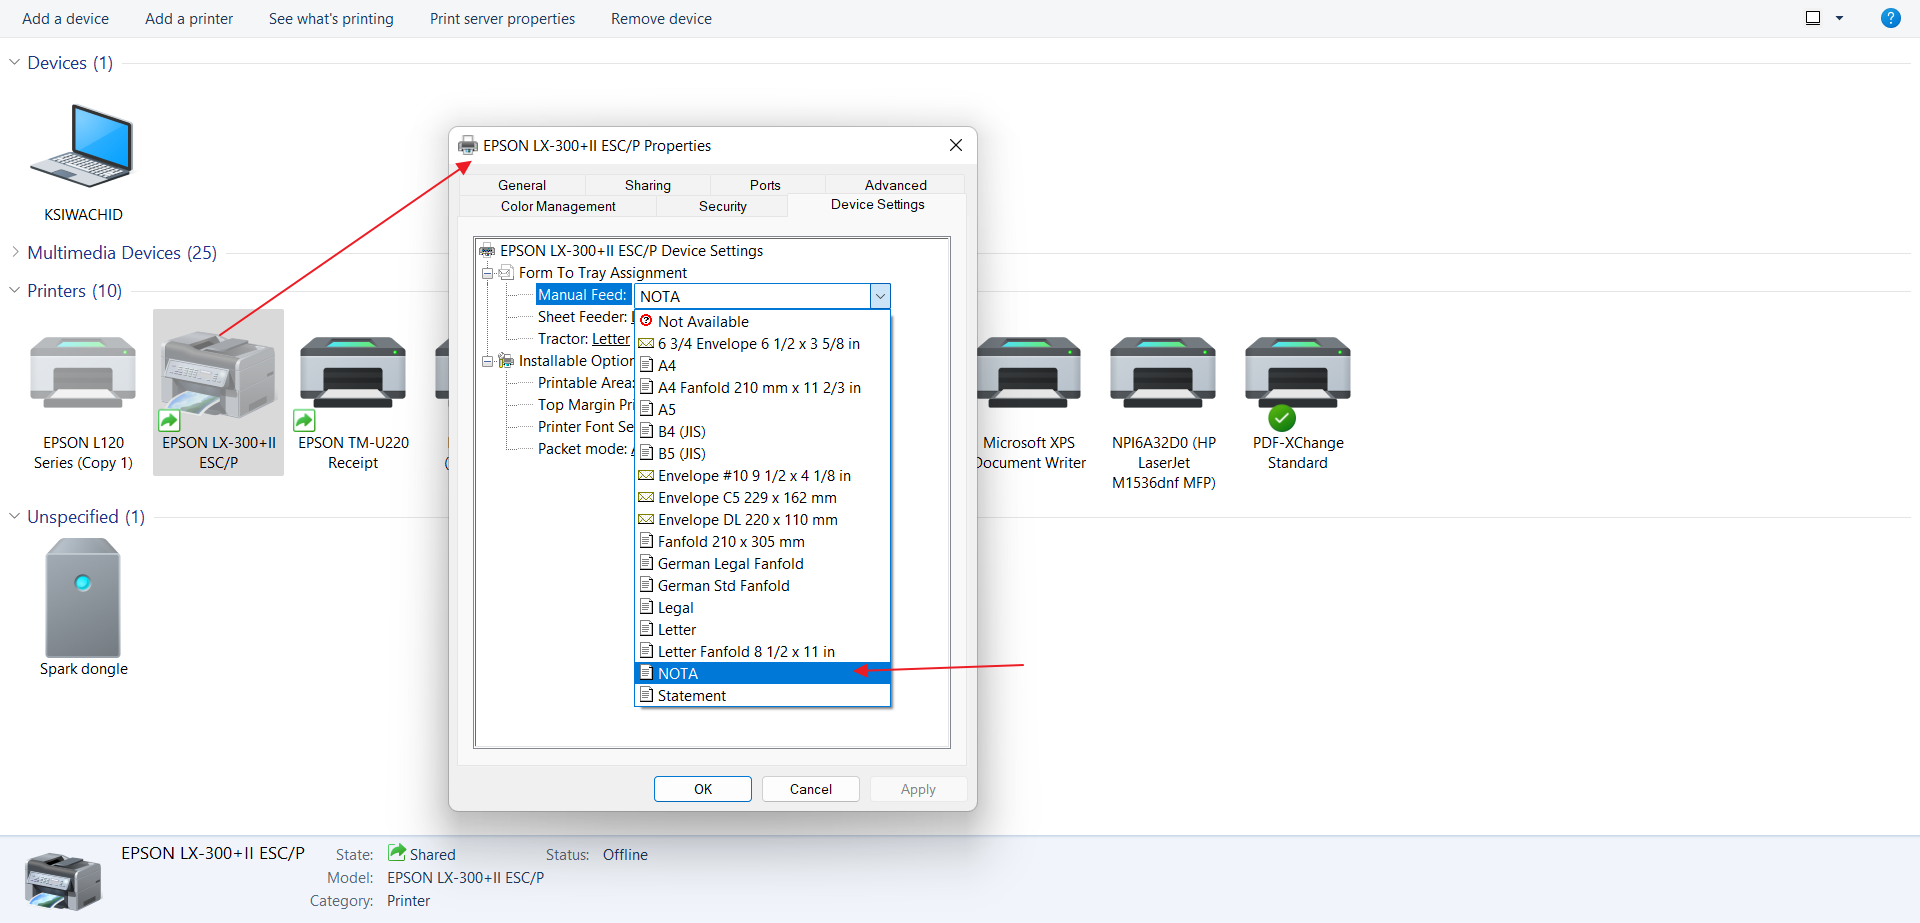
Task: Choose Statement from the paper list
Action: tap(762, 696)
